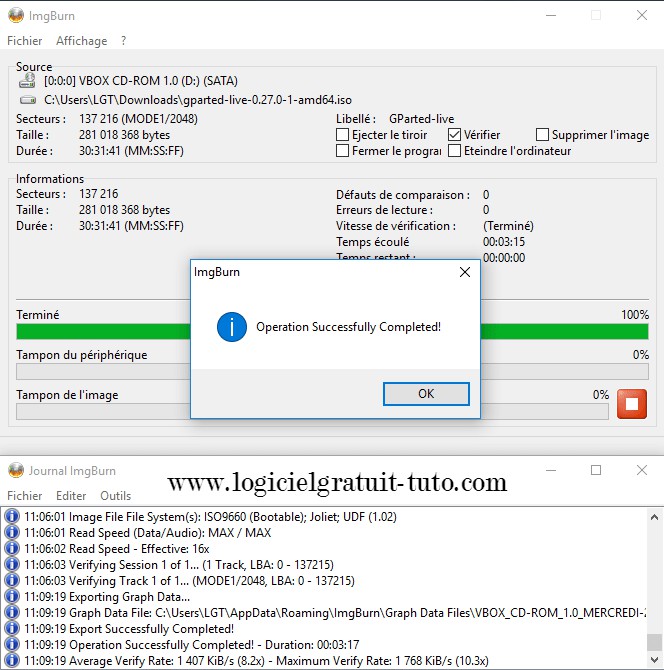Enable Eteindre l'ordinateur checkbox

click(x=454, y=151)
